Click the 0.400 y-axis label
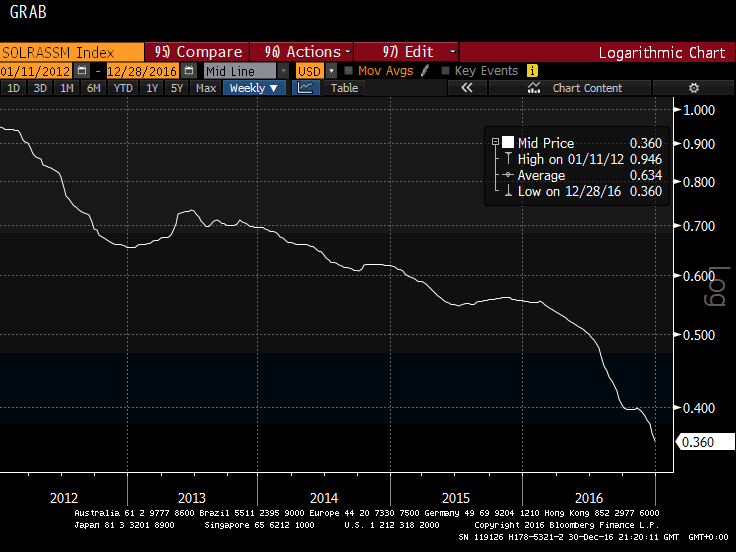The width and height of the screenshot is (736, 552). coord(699,407)
